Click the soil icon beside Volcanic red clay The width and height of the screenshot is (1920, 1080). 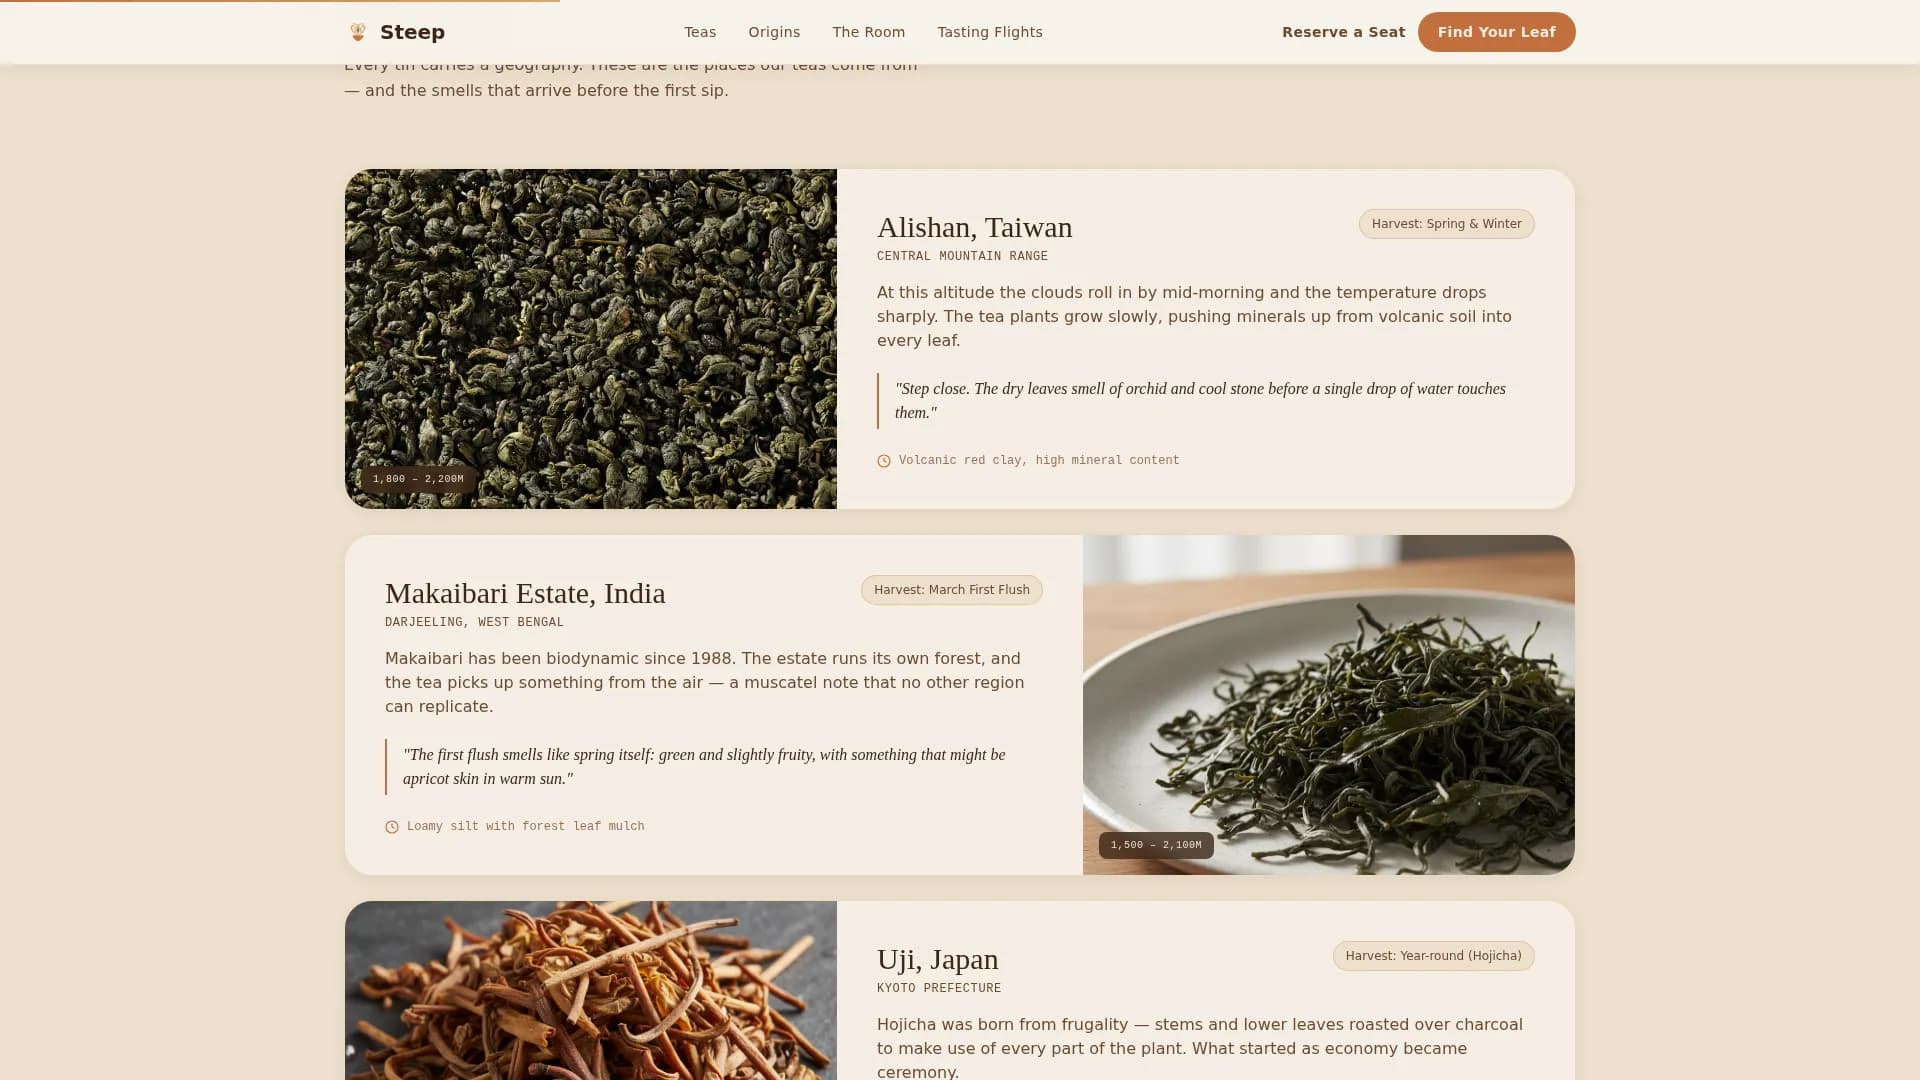tap(884, 461)
